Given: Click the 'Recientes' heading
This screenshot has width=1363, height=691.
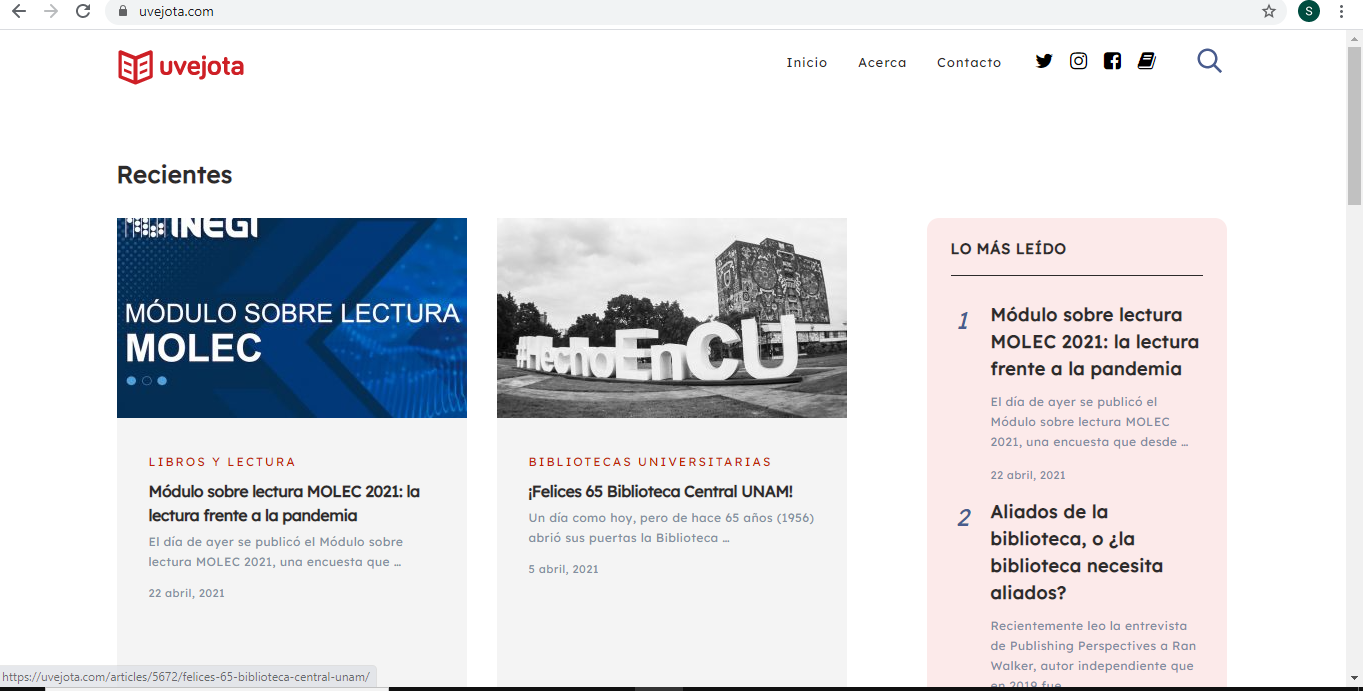Looking at the screenshot, I should pos(174,175).
